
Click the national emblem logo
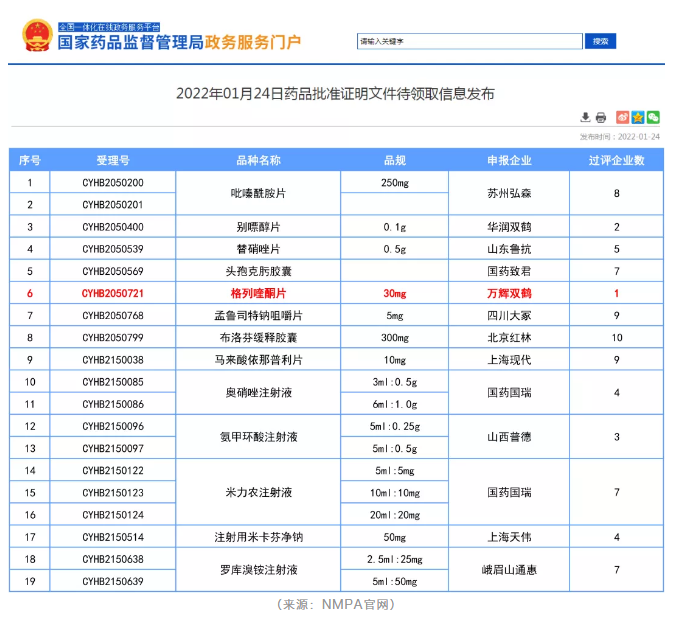[37, 35]
